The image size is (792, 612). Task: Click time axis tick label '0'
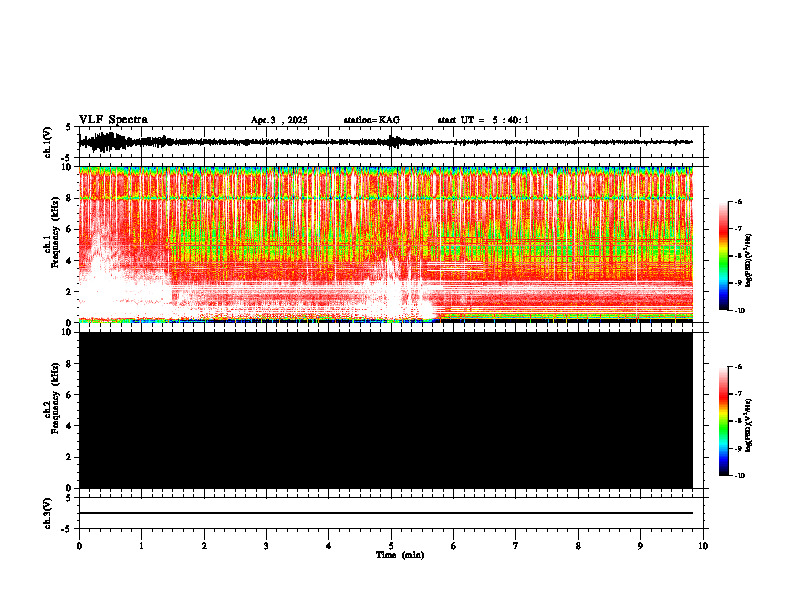tap(79, 546)
